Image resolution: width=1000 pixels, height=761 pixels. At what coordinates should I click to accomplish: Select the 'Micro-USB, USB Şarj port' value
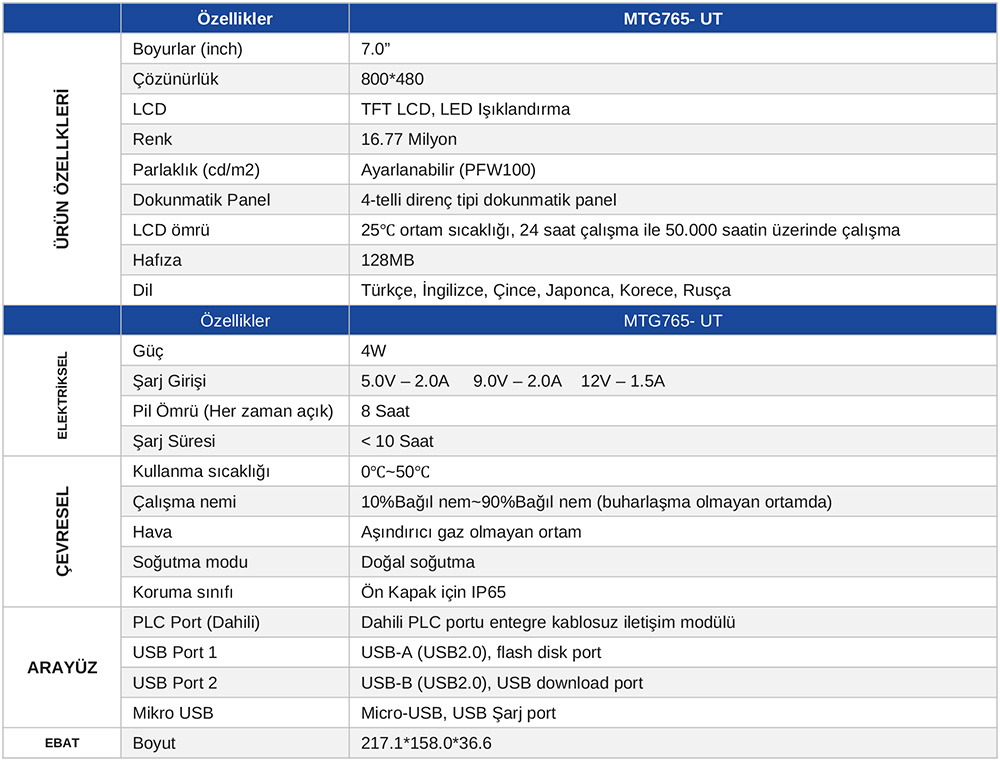tap(459, 713)
